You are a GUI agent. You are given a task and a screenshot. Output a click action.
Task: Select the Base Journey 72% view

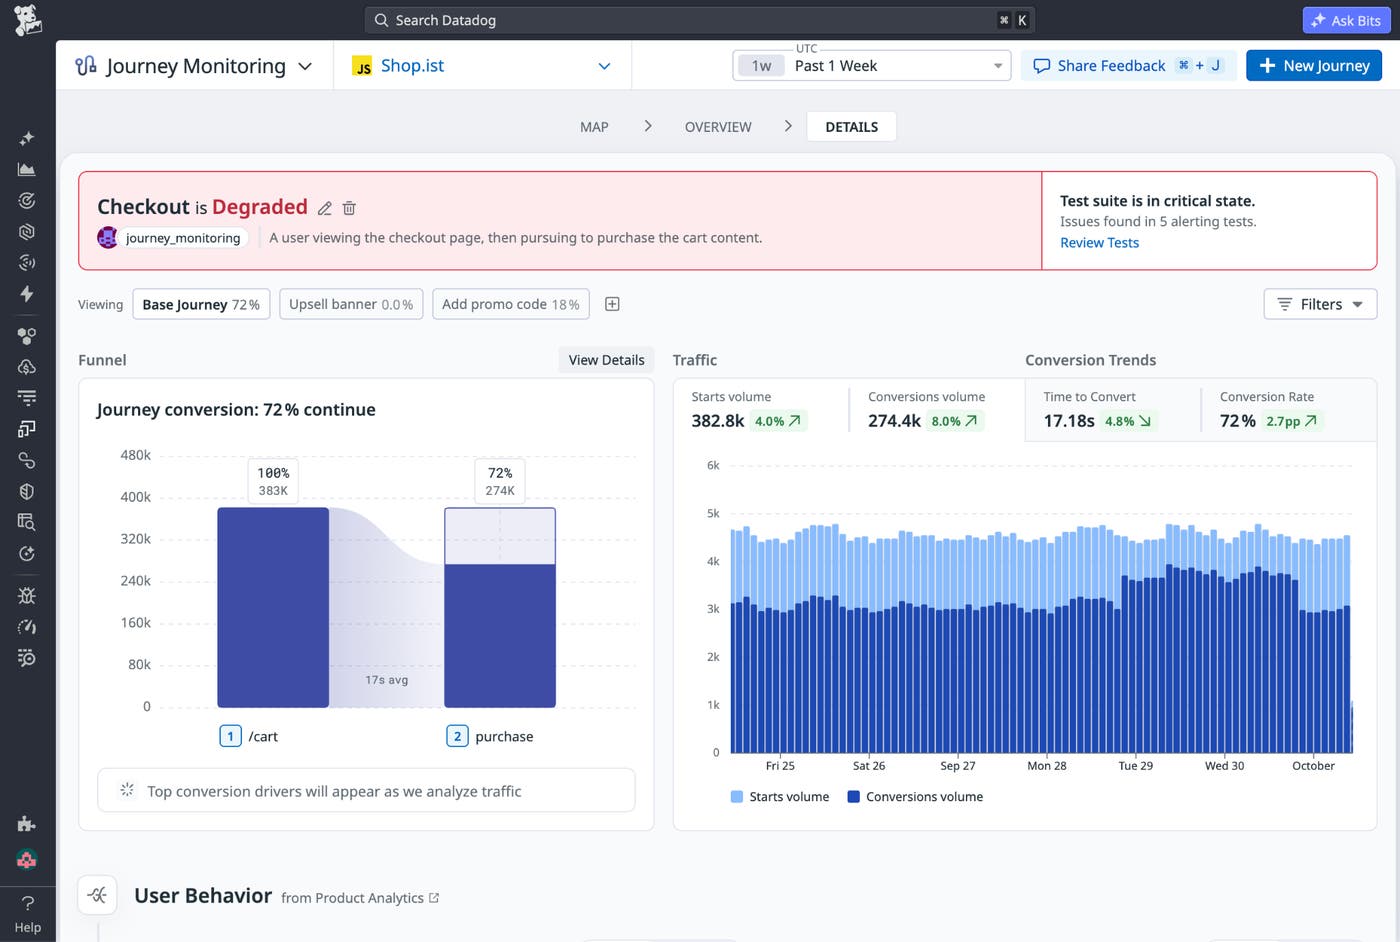click(x=201, y=304)
